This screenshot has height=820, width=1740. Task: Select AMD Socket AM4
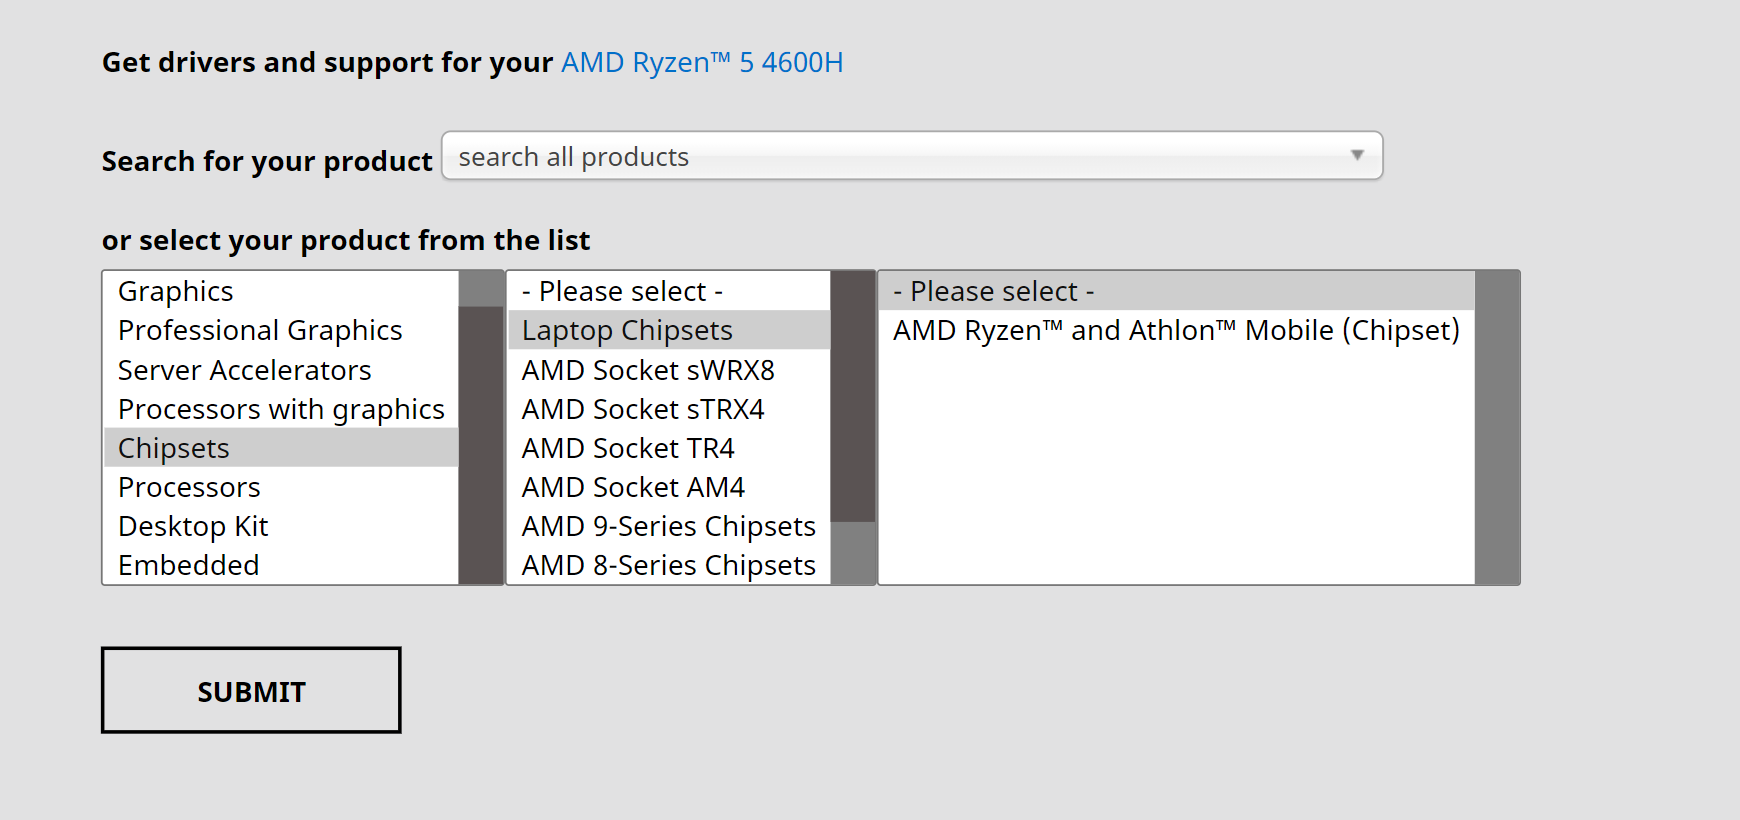pos(669,487)
